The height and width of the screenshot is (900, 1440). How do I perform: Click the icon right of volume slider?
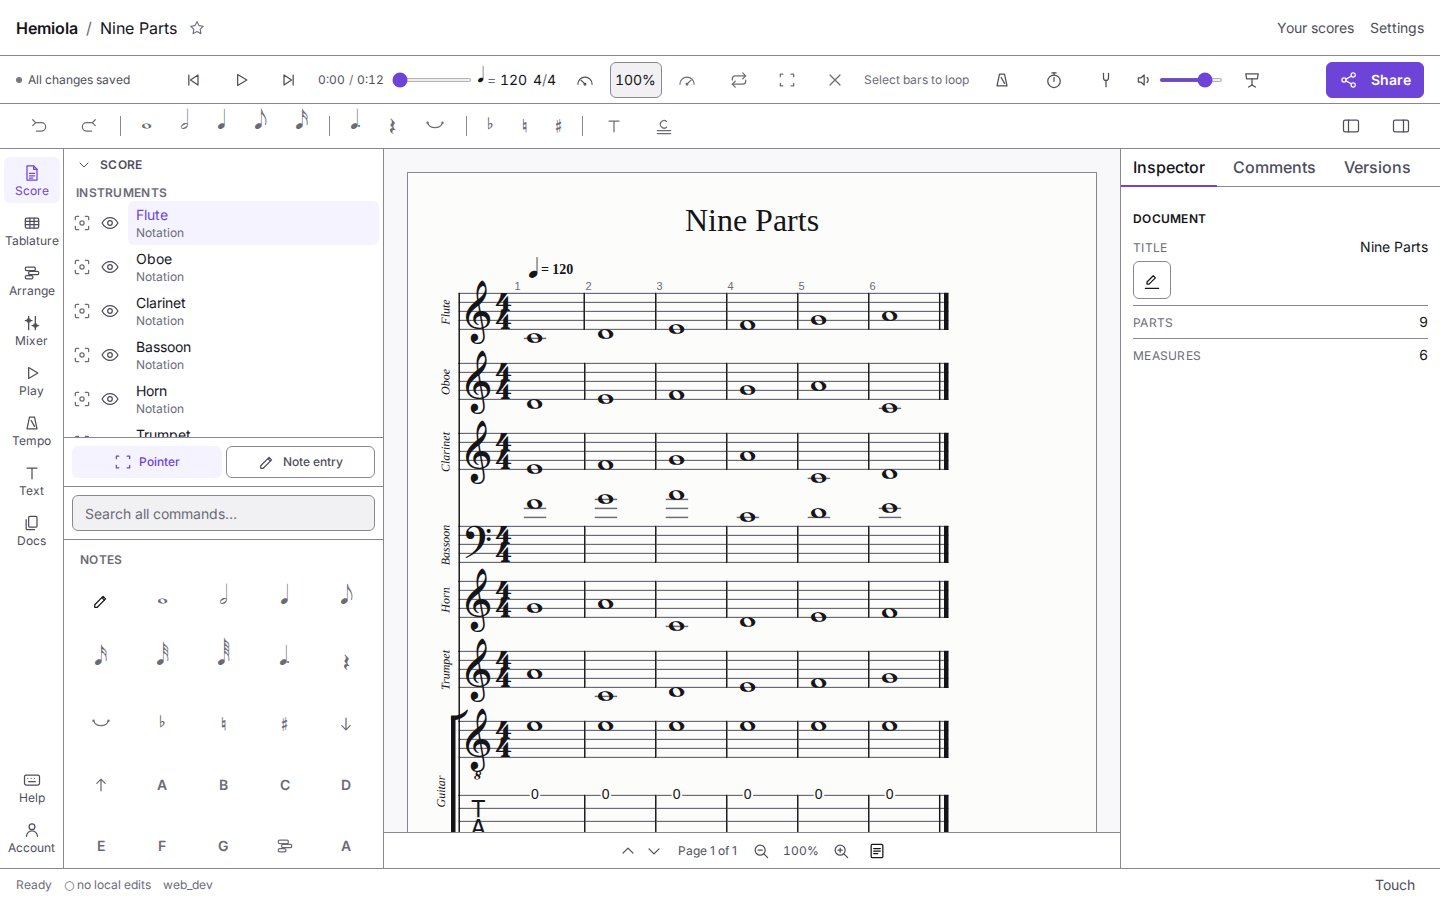pyautogui.click(x=1252, y=80)
